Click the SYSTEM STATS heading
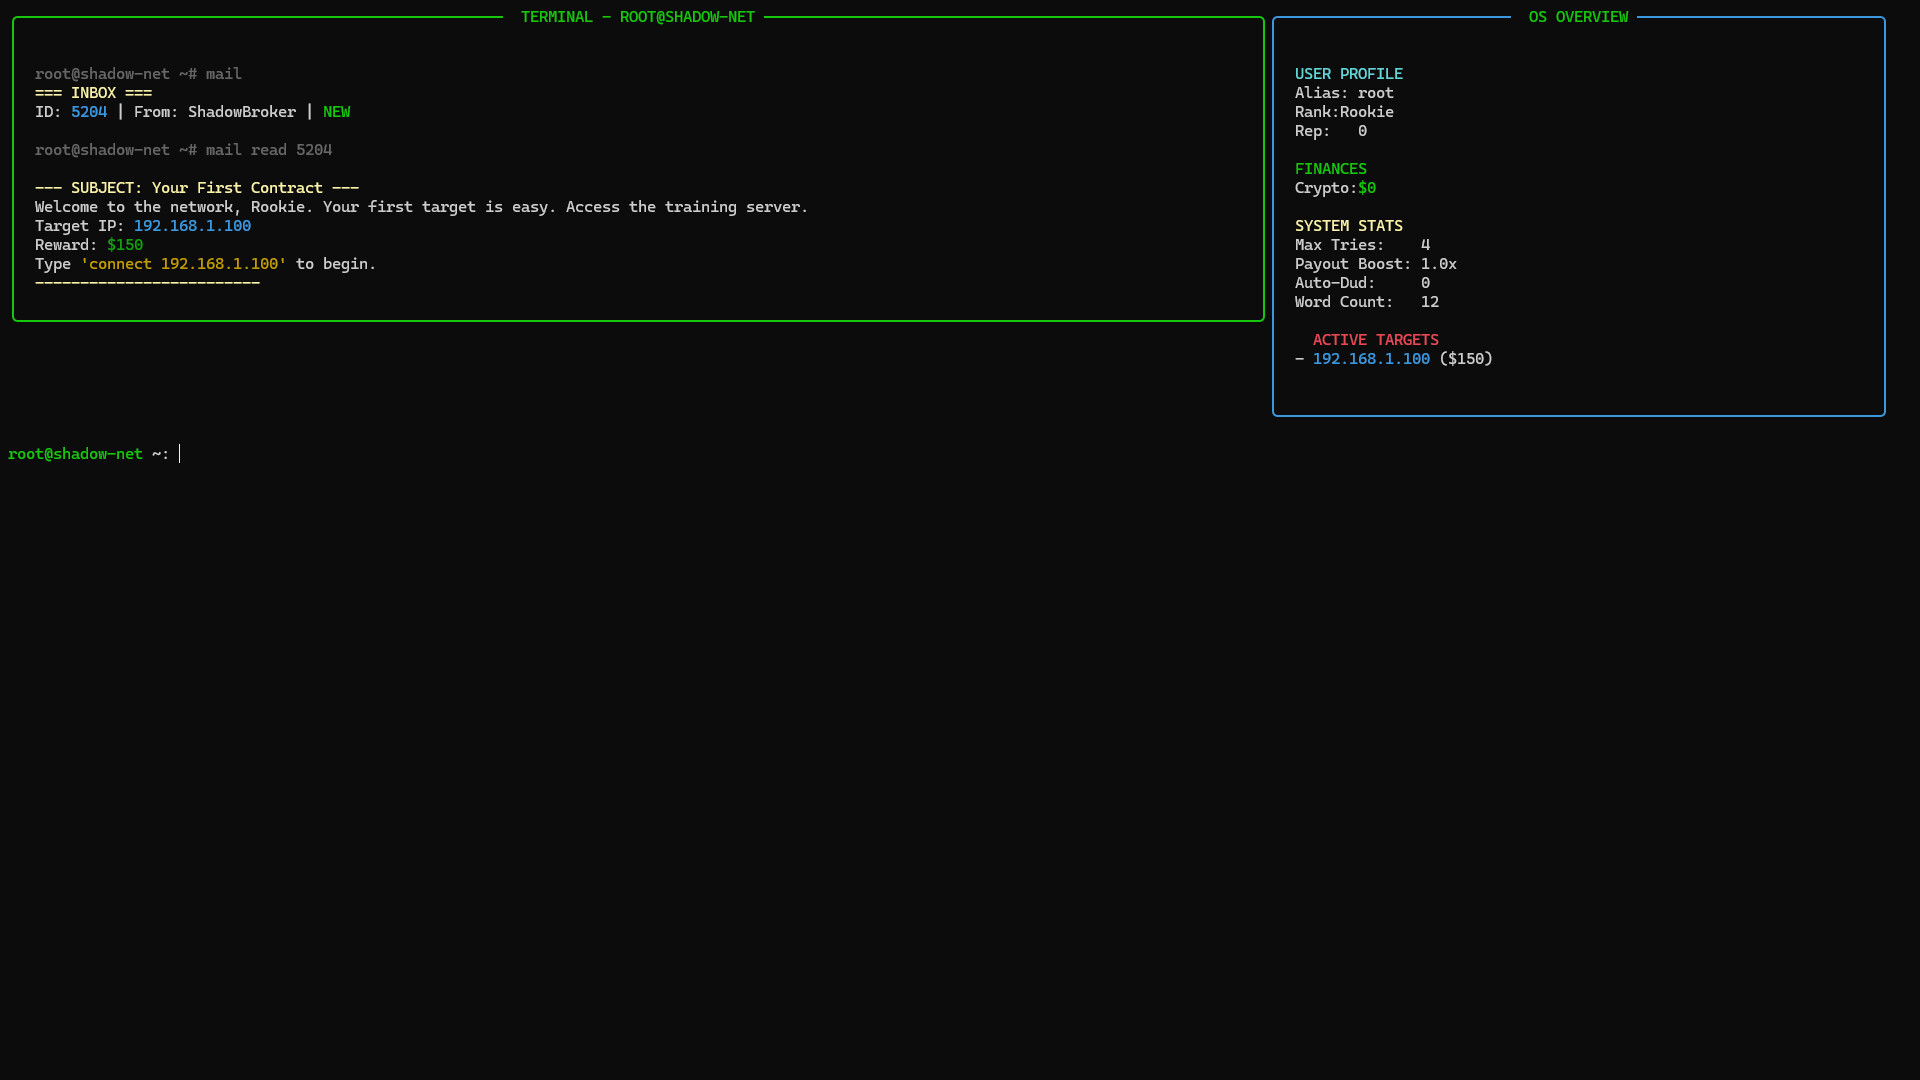Viewport: 1920px width, 1080px height. (1348, 226)
